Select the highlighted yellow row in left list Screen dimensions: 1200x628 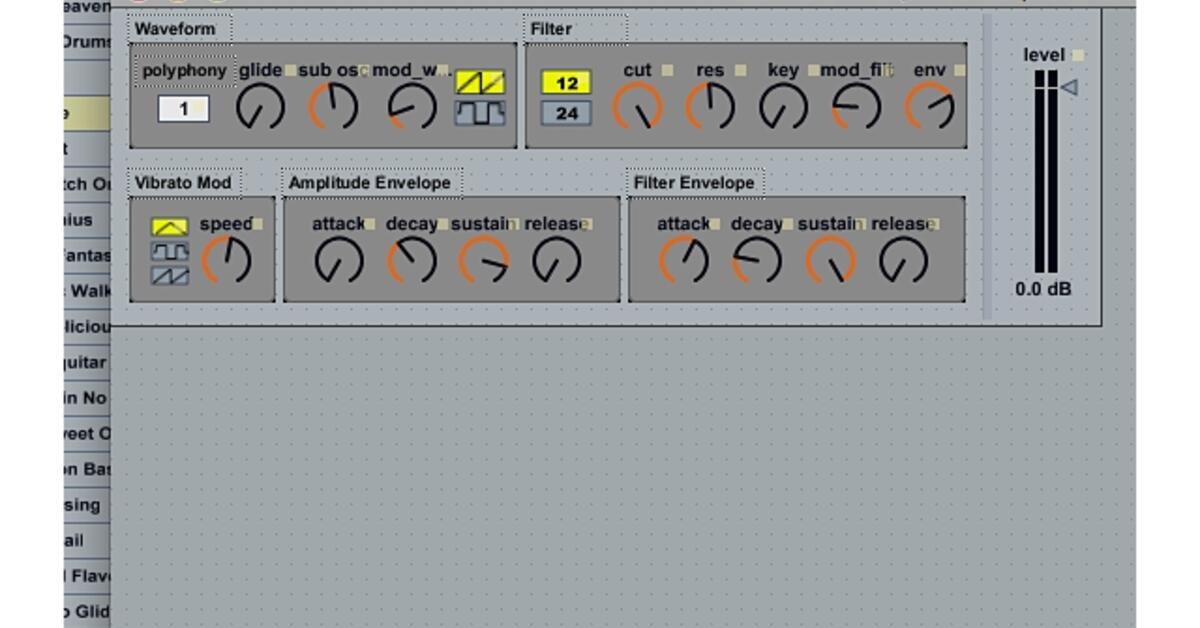pos(87,113)
